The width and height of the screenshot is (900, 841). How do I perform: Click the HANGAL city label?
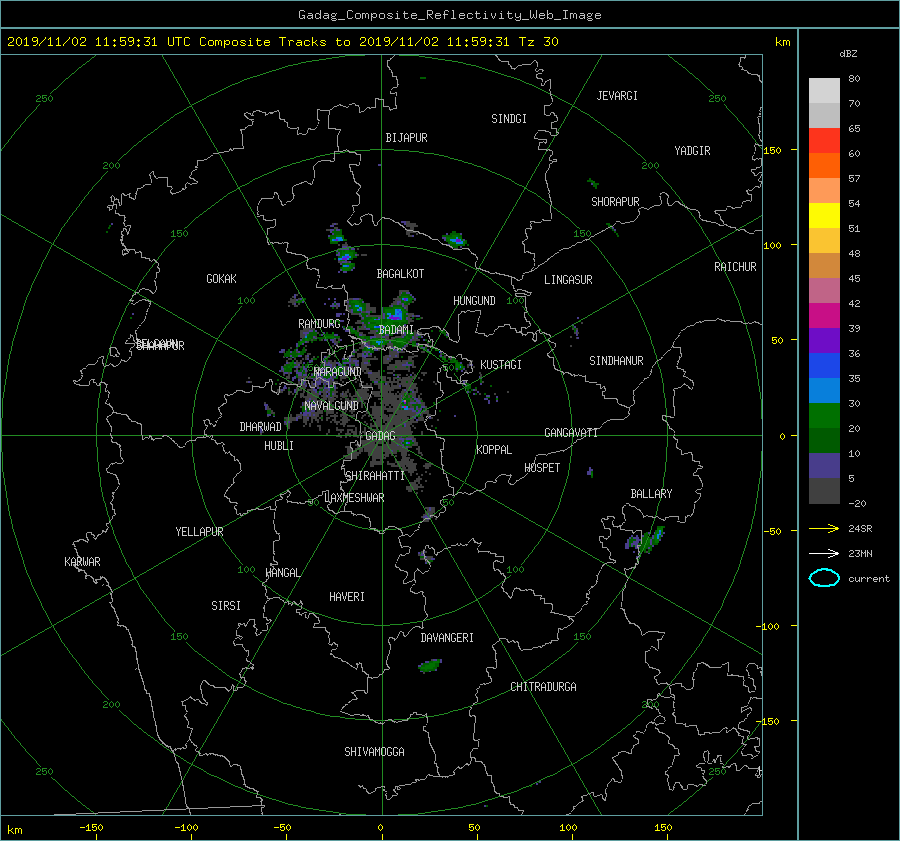[282, 573]
